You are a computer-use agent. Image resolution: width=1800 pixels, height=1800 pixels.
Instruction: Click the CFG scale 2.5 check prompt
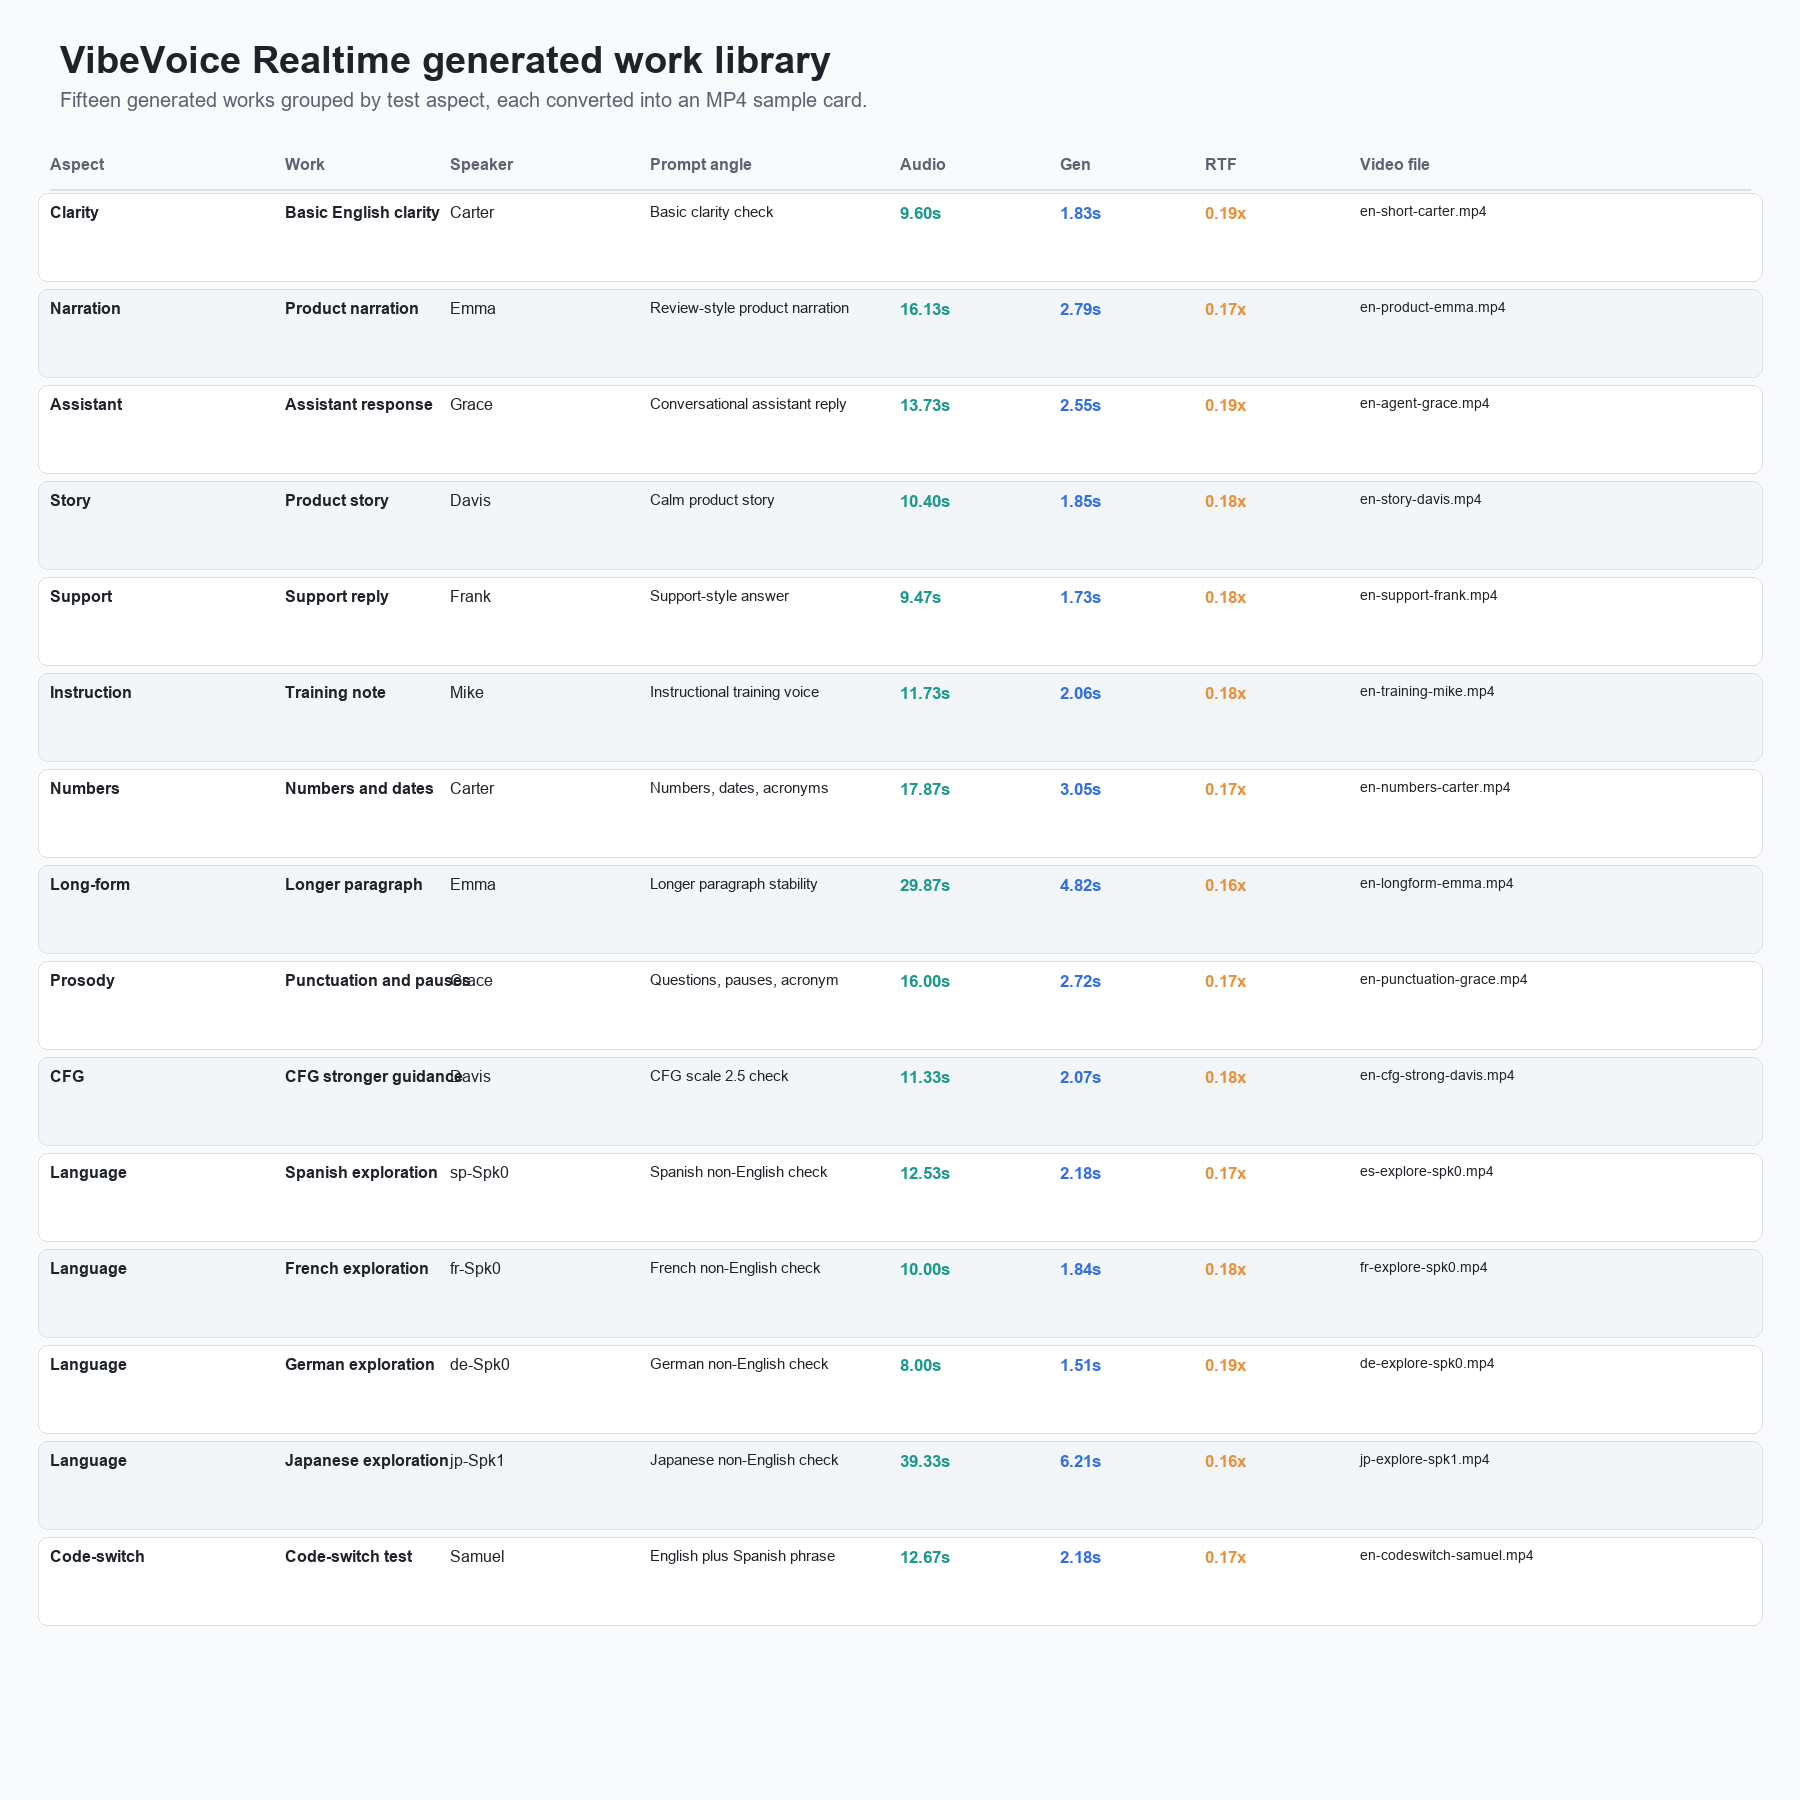[719, 1076]
